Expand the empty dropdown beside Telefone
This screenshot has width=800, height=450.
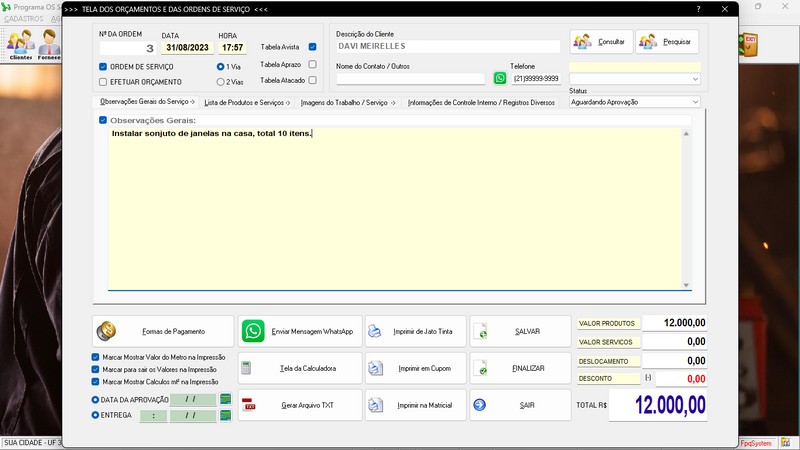coord(695,79)
